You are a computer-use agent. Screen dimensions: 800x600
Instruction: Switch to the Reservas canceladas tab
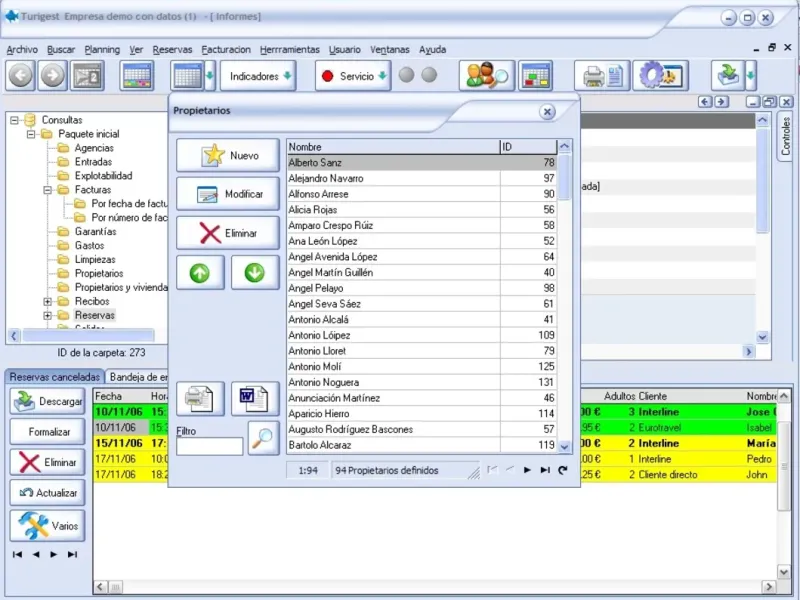55,377
